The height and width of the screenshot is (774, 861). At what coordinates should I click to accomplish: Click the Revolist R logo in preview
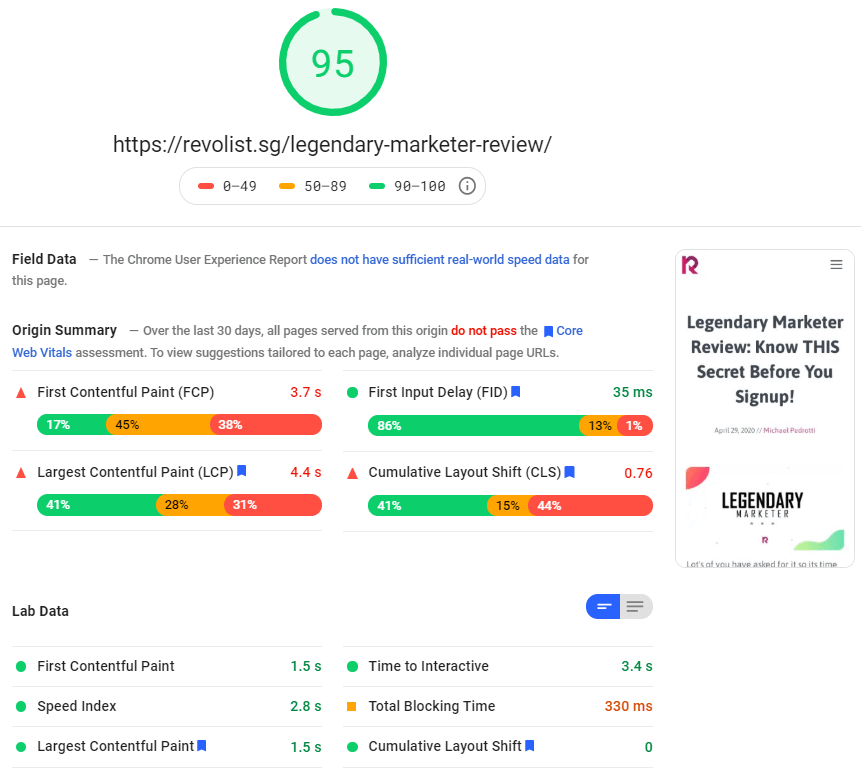click(690, 265)
